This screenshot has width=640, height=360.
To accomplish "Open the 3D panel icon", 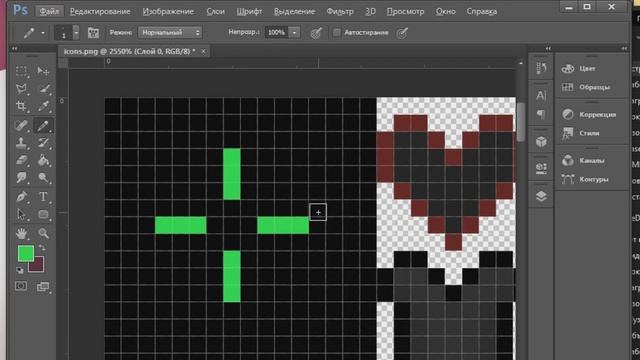I will (541, 142).
